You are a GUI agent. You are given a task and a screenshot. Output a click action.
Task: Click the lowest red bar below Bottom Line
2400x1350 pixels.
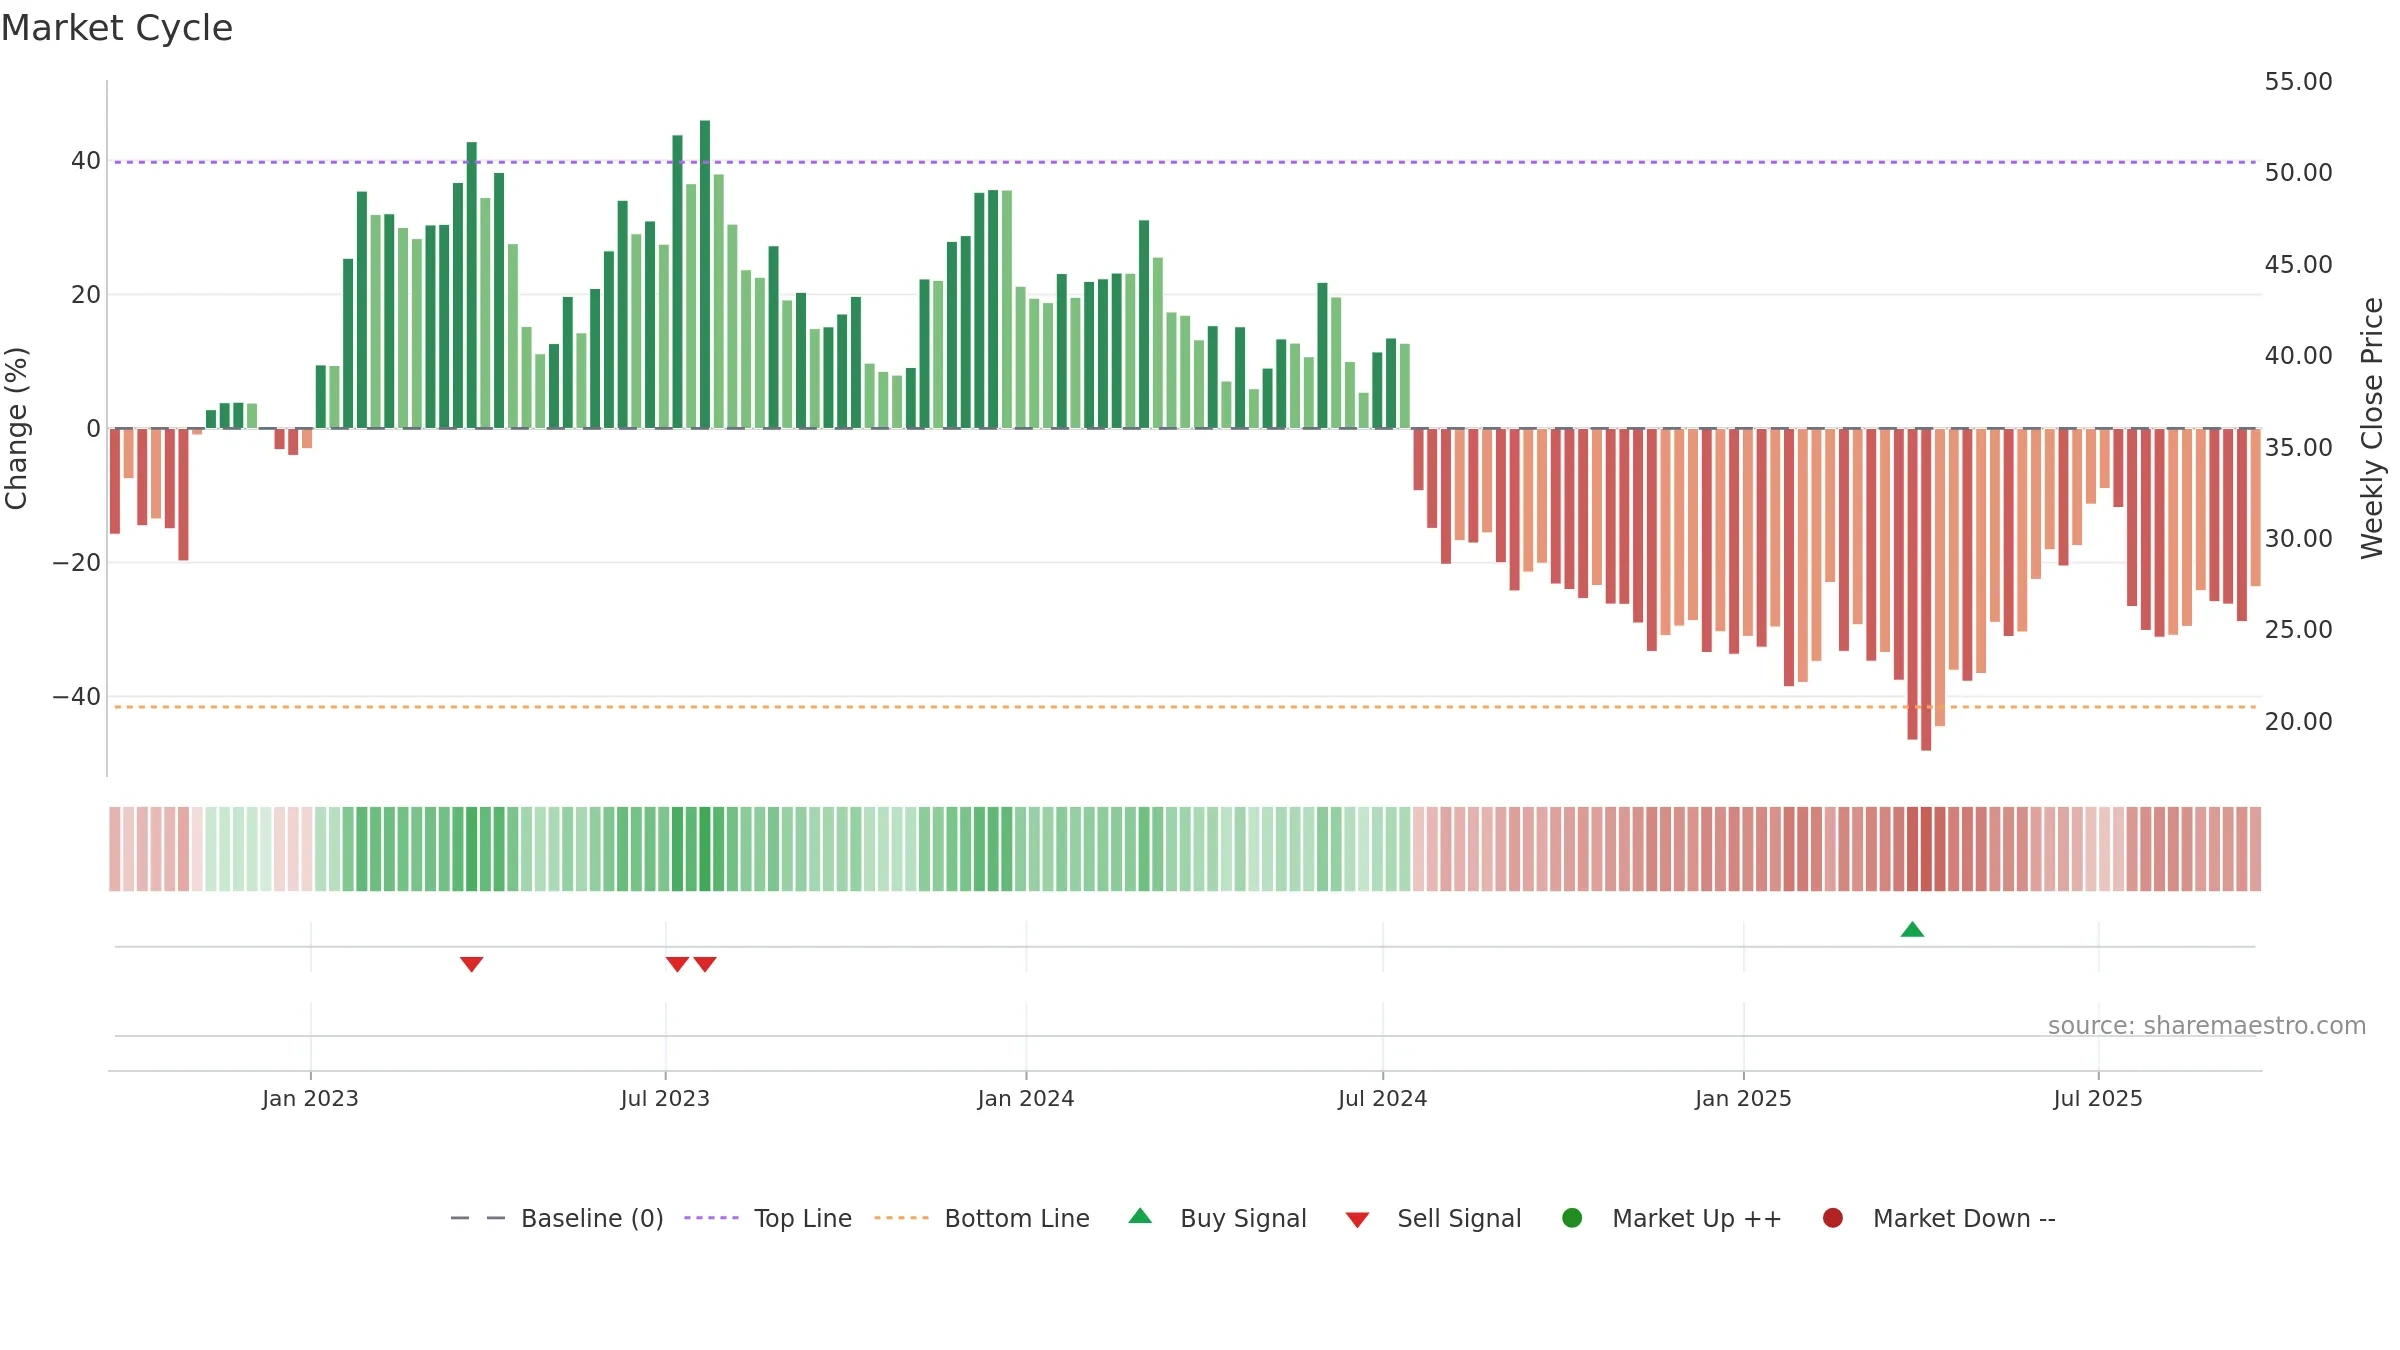coord(1926,590)
